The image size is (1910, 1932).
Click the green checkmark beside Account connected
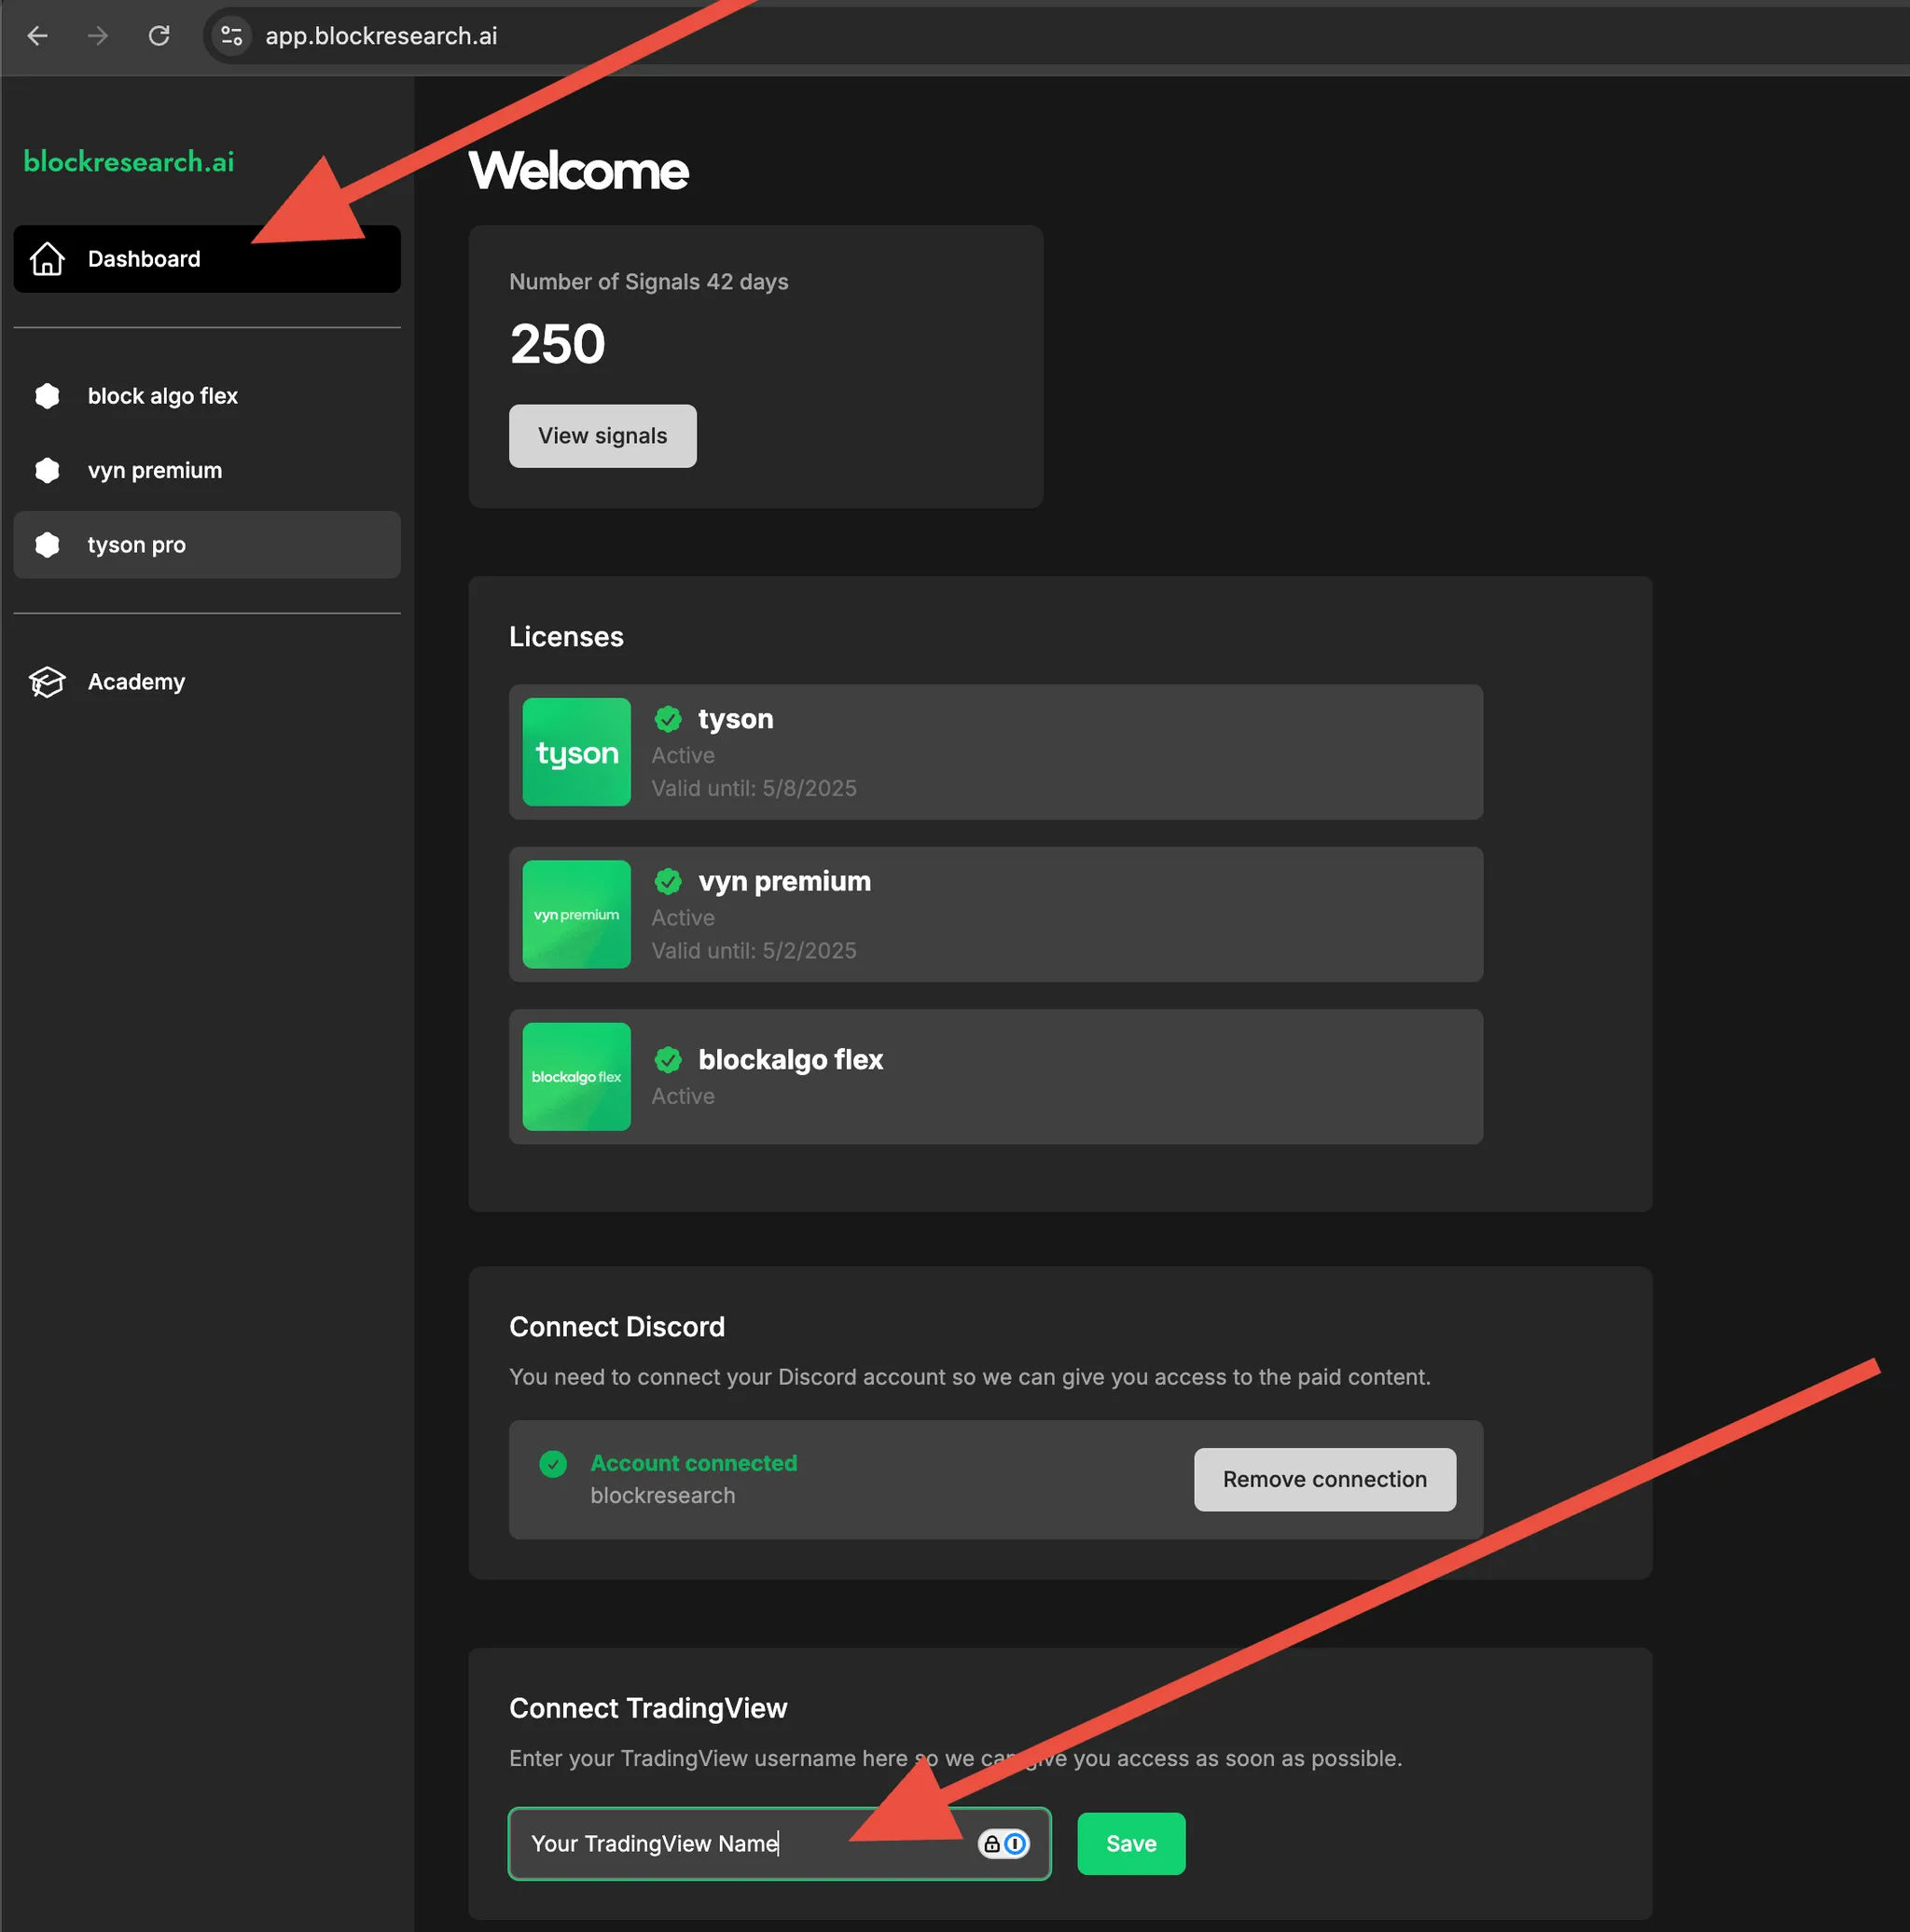pyautogui.click(x=553, y=1464)
